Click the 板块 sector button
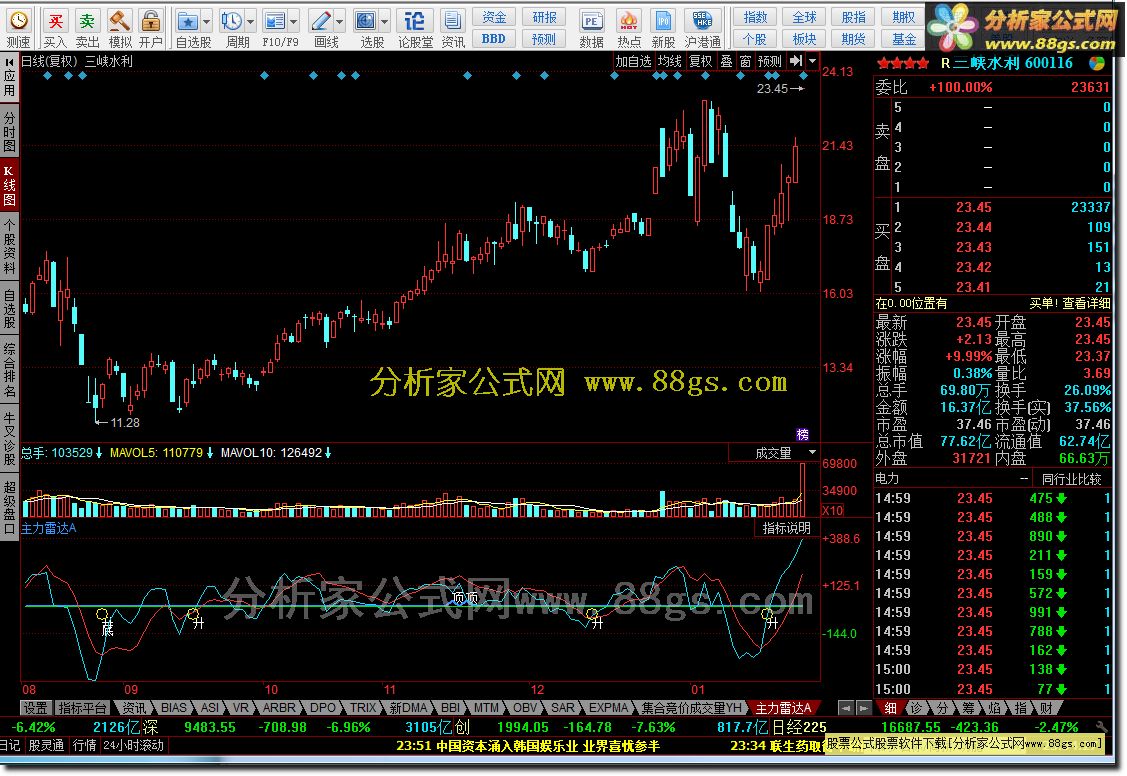 (x=804, y=39)
